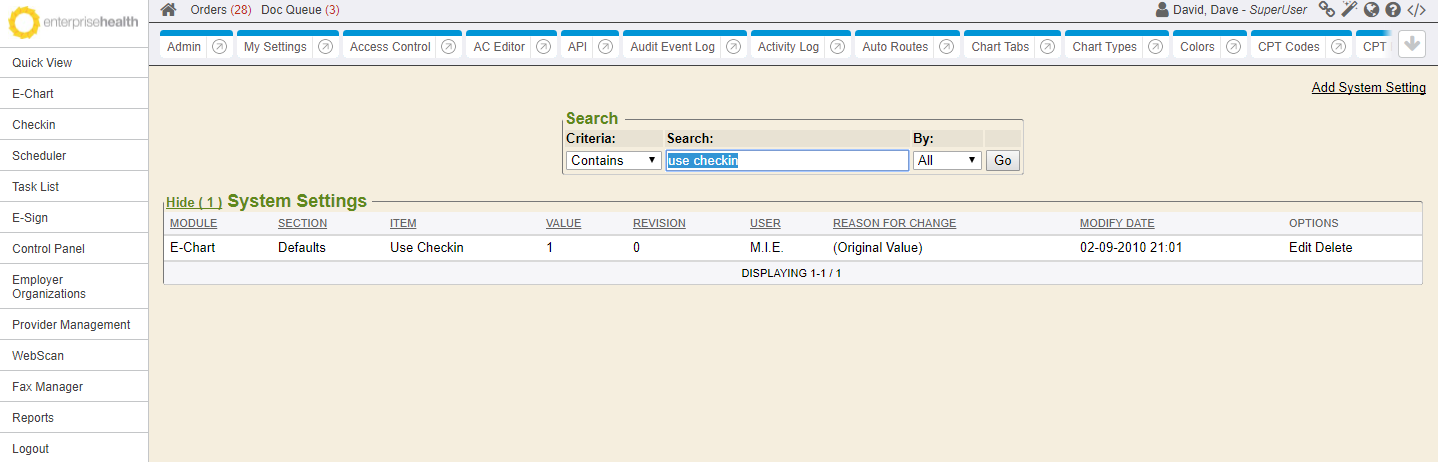This screenshot has width=1438, height=462.
Task: Switch to the Access Control tab
Action: point(390,47)
